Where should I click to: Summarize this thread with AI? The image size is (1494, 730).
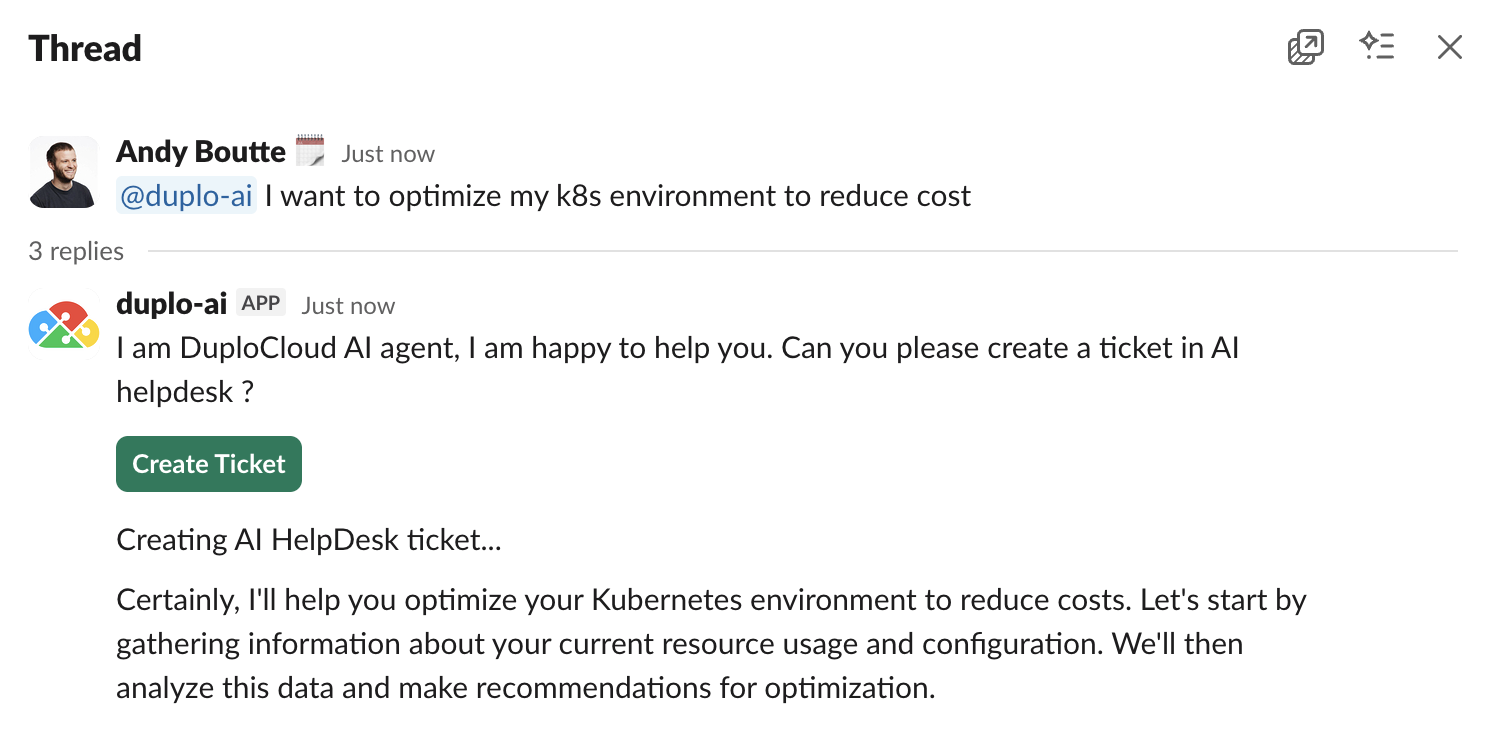(x=1377, y=46)
